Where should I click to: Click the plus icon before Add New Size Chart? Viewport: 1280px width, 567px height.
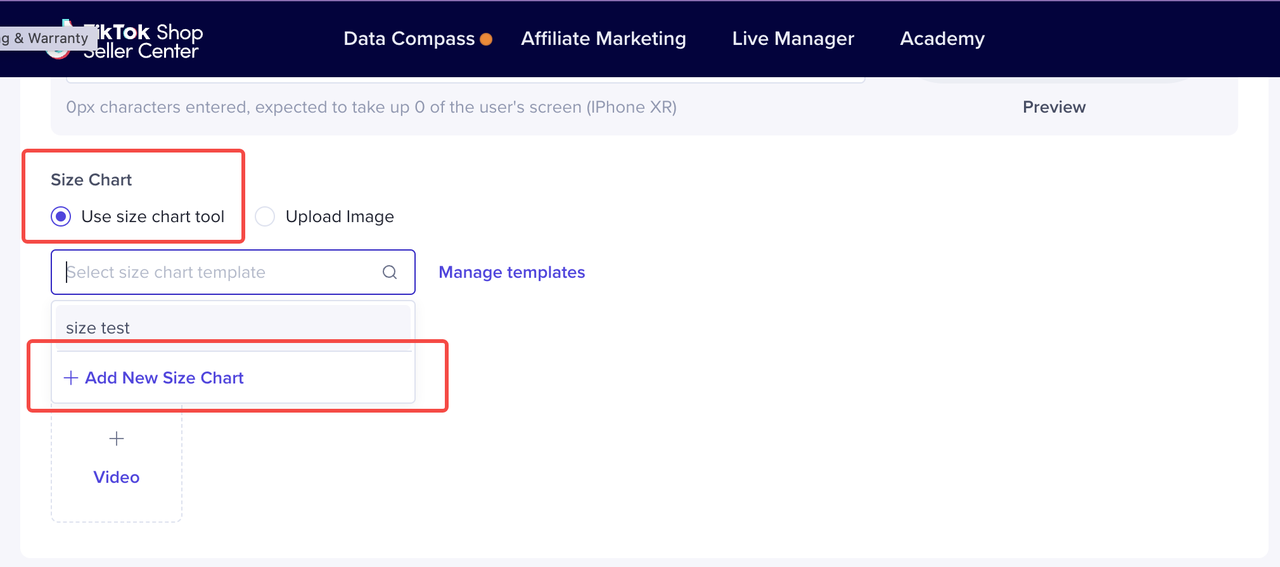click(x=71, y=378)
